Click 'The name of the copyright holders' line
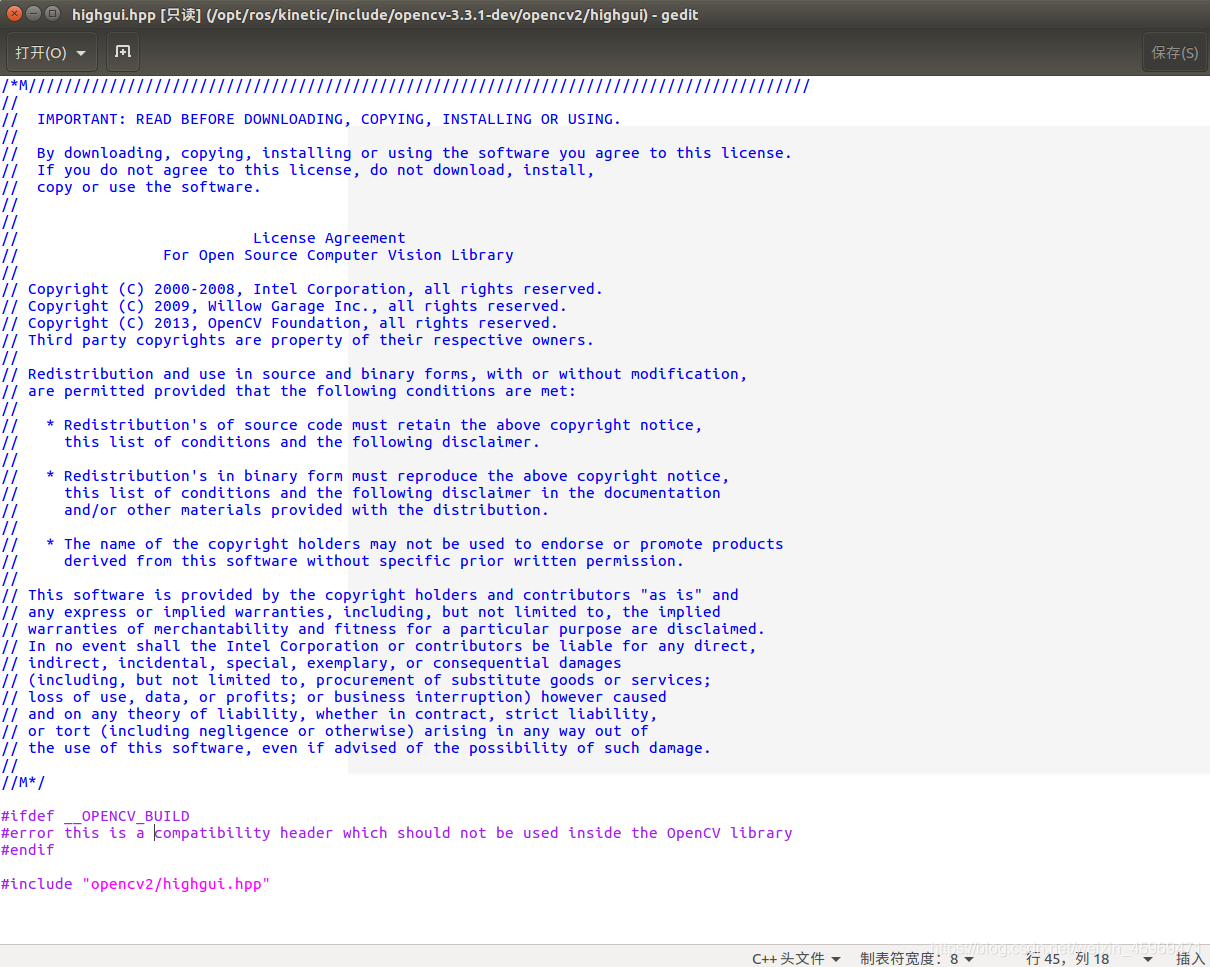The image size is (1210, 967). tap(392, 544)
